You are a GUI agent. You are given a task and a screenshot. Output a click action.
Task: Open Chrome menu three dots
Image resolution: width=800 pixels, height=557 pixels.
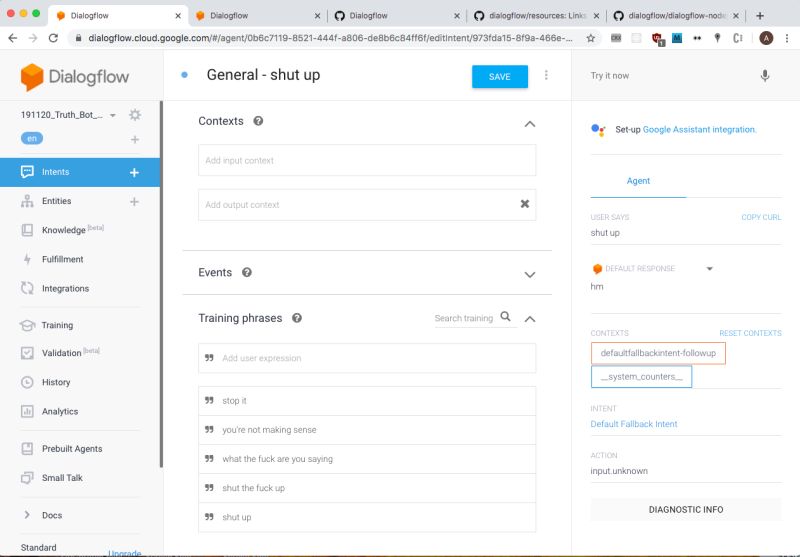pyautogui.click(x=787, y=38)
